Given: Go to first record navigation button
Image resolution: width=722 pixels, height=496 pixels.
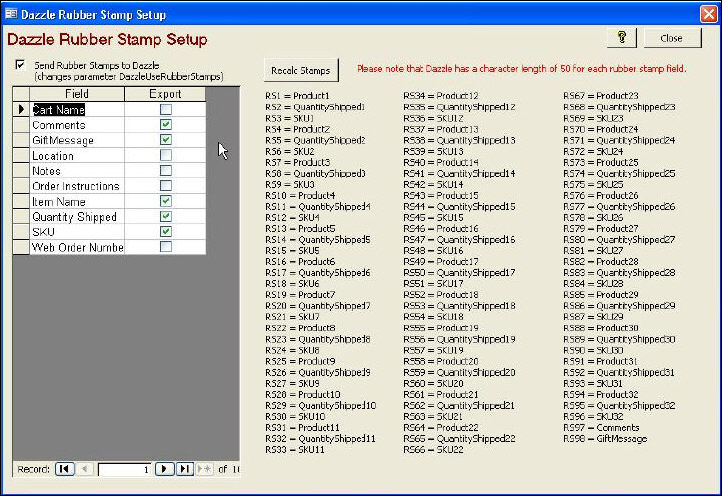Looking at the screenshot, I should 65,469.
